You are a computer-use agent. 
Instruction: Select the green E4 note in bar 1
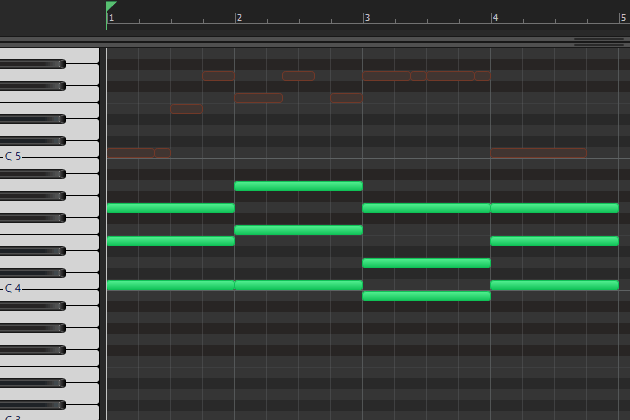170,241
